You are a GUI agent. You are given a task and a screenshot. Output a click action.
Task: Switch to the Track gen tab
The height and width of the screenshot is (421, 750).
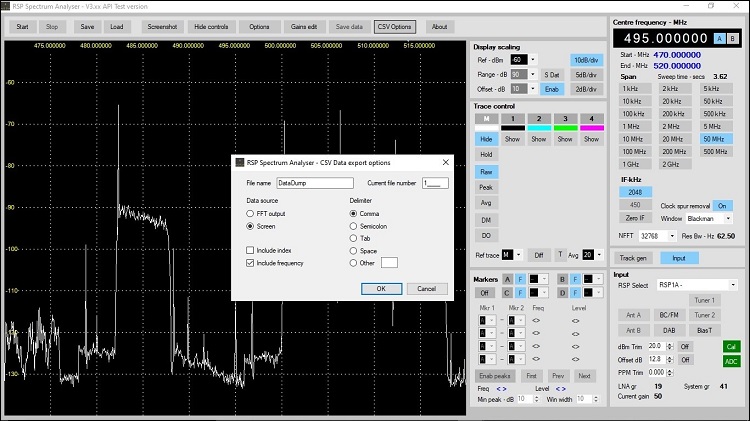click(x=632, y=258)
